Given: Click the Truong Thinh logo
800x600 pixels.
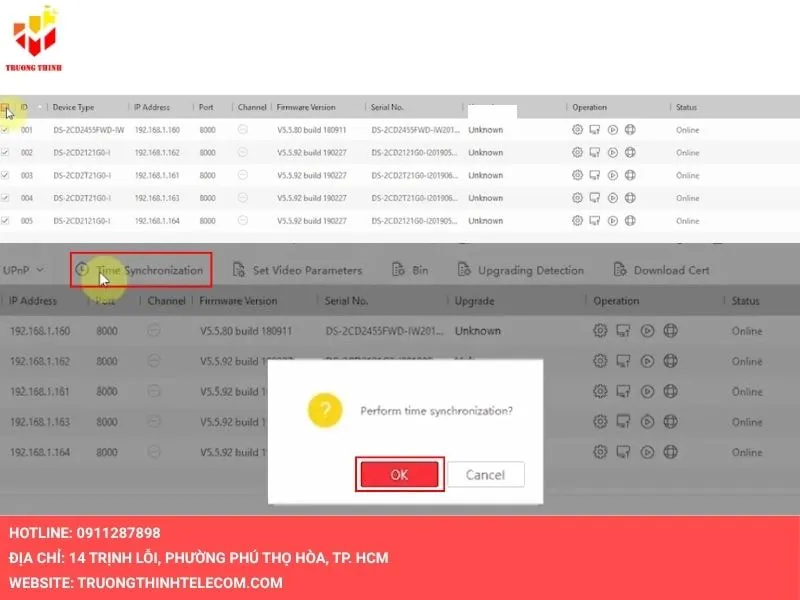Looking at the screenshot, I should click(36, 38).
